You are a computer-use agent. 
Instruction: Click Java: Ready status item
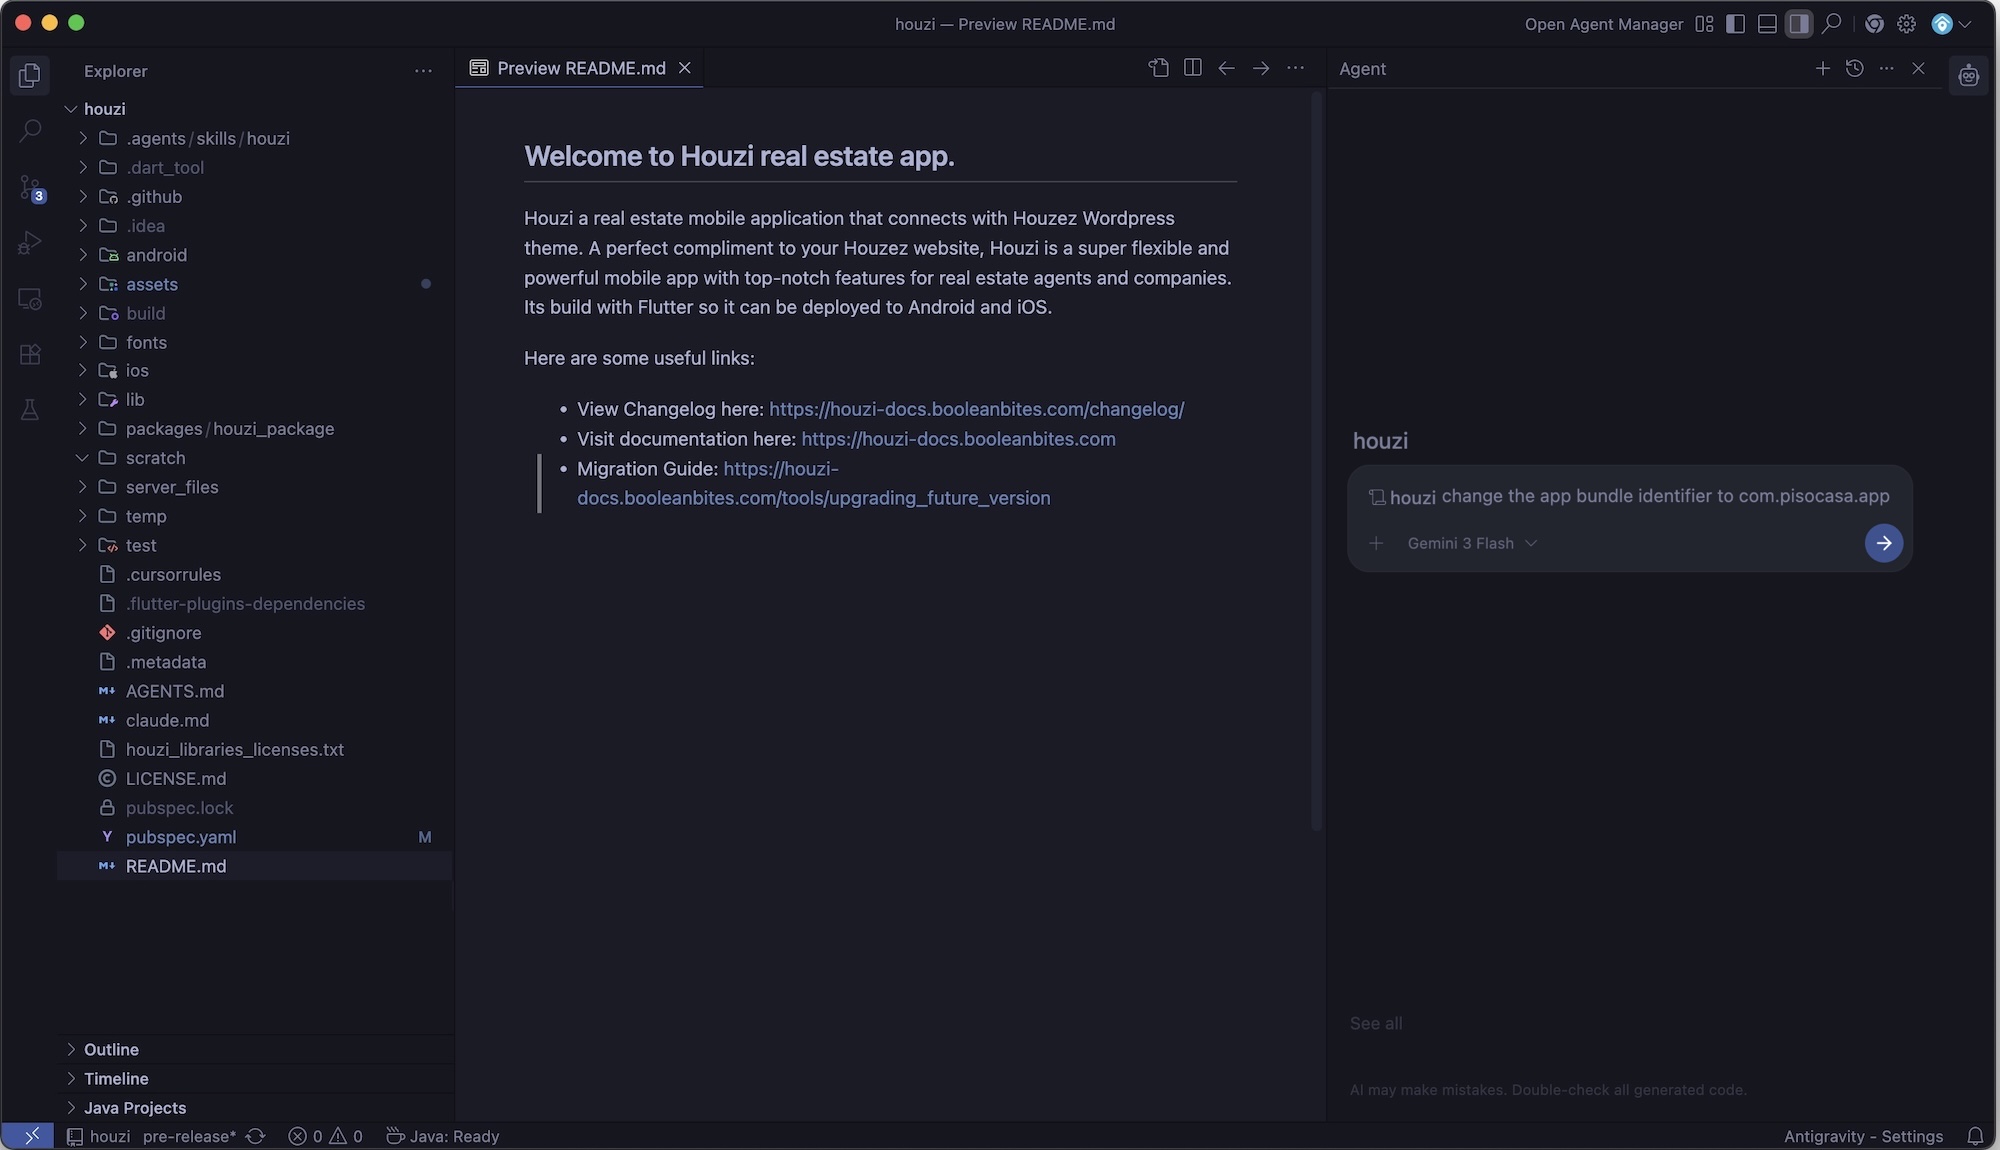442,1136
